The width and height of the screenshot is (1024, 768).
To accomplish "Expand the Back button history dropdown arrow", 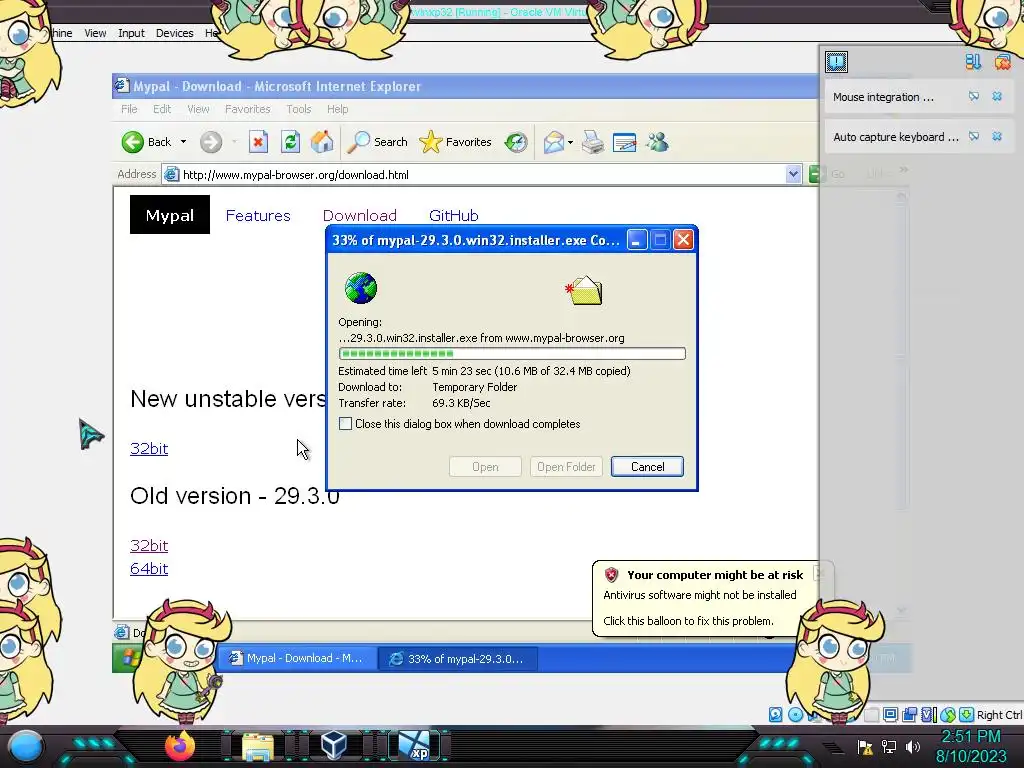I will (184, 142).
